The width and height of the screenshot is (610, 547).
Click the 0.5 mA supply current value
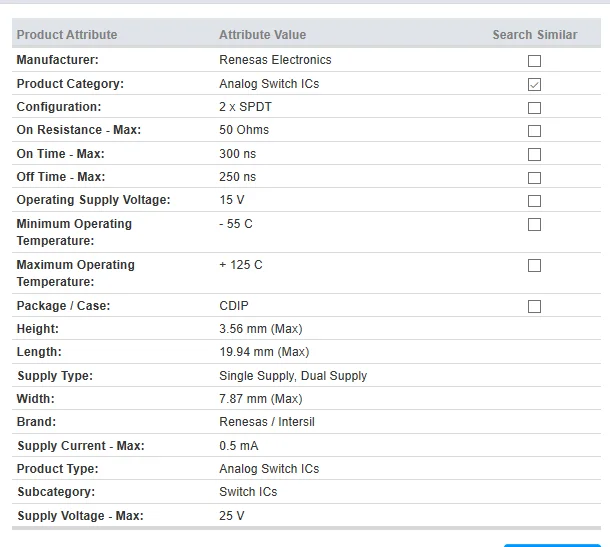pos(239,445)
